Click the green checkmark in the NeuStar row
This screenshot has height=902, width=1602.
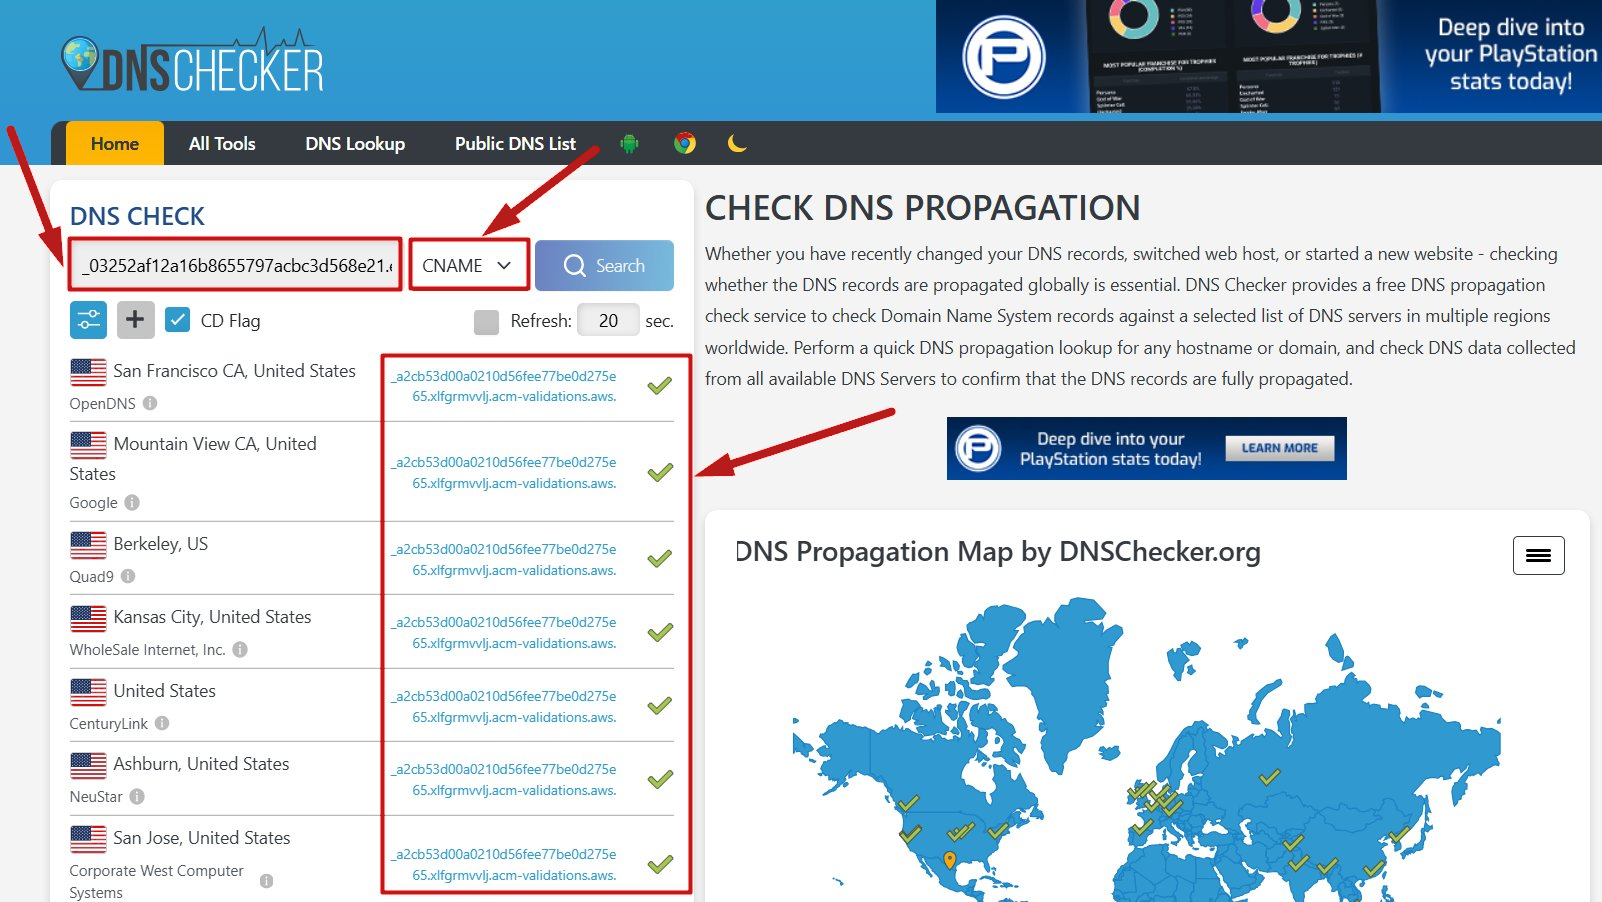[x=660, y=779]
